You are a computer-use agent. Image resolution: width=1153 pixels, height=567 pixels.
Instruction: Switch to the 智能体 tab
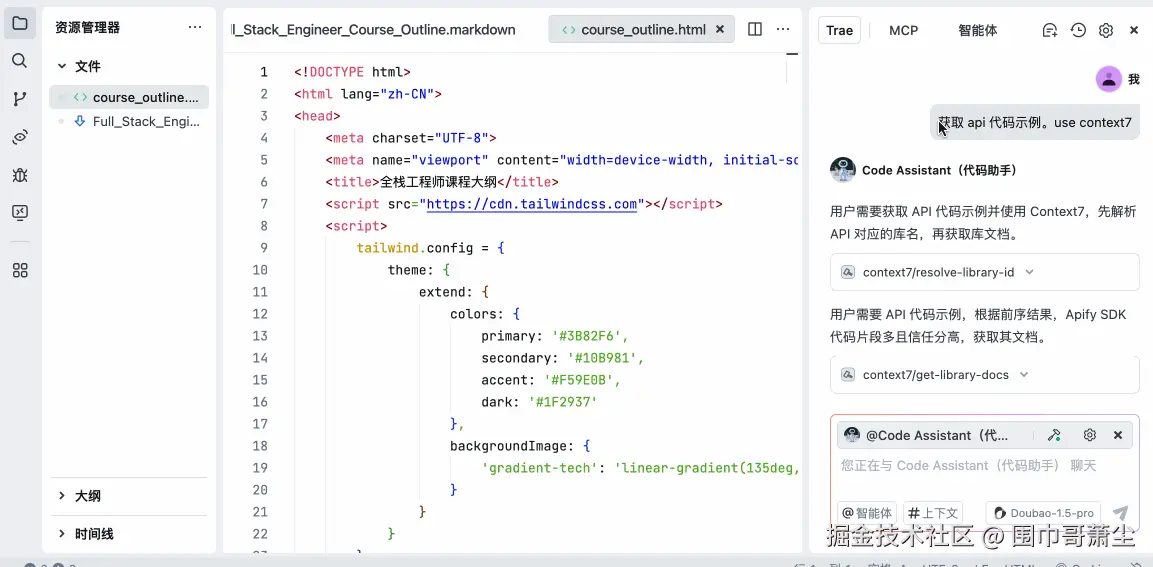977,30
